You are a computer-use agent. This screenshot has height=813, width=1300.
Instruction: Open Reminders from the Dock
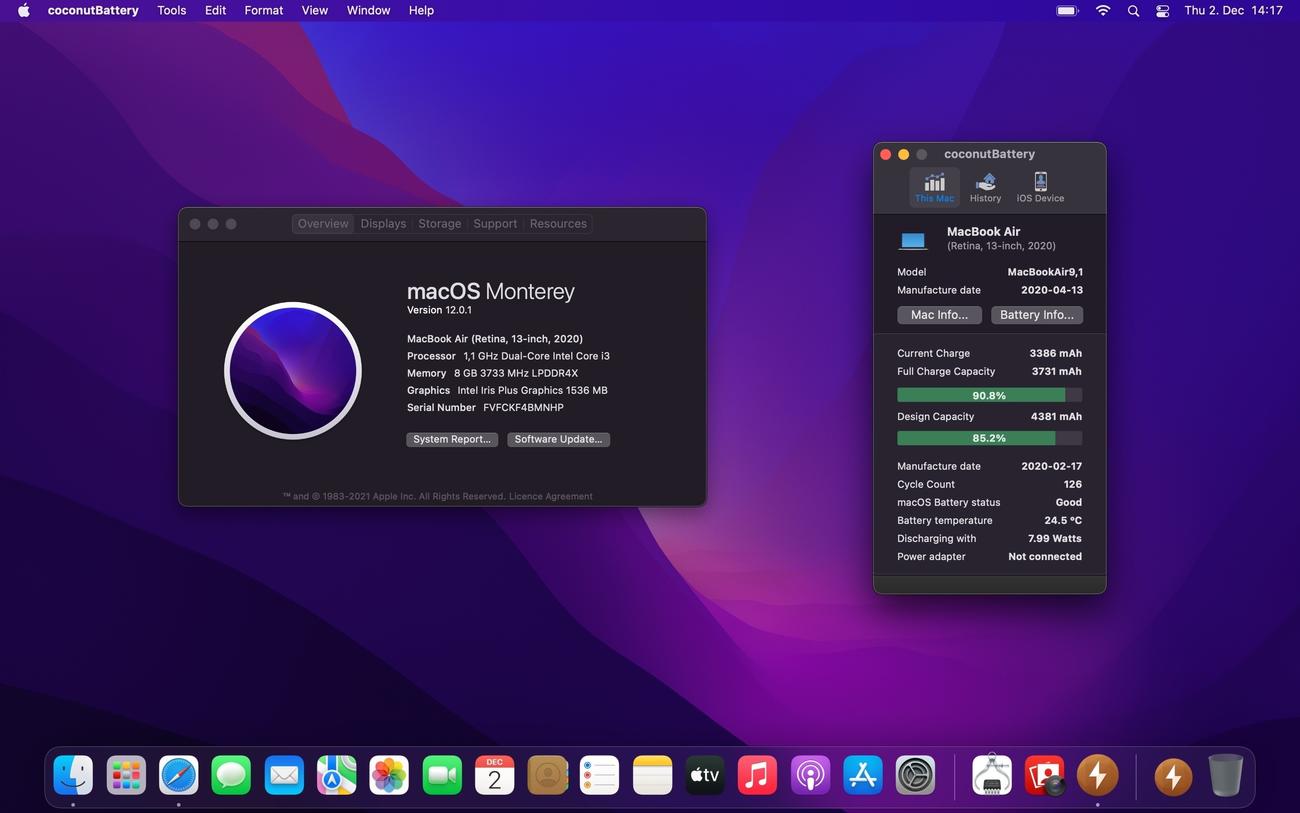600,775
